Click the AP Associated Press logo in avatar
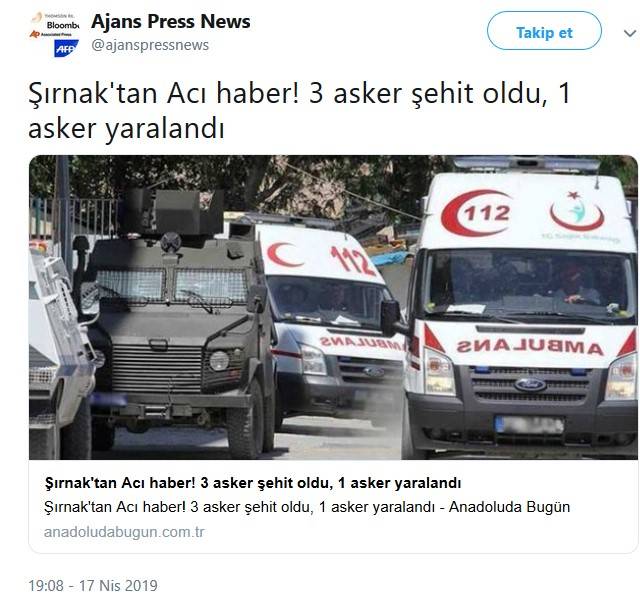Screen dimensions: 640x599 click(x=51, y=34)
